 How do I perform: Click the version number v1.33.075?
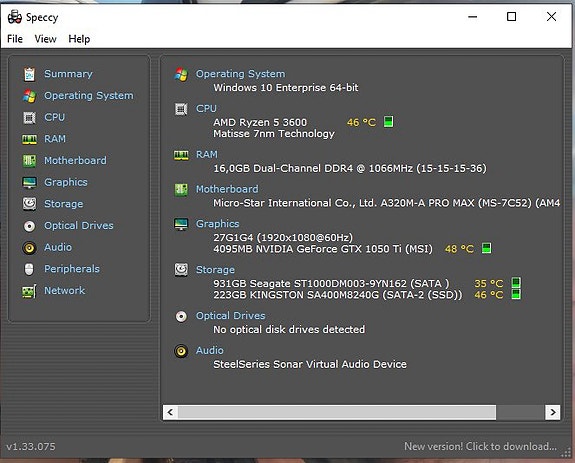pyautogui.click(x=31, y=447)
